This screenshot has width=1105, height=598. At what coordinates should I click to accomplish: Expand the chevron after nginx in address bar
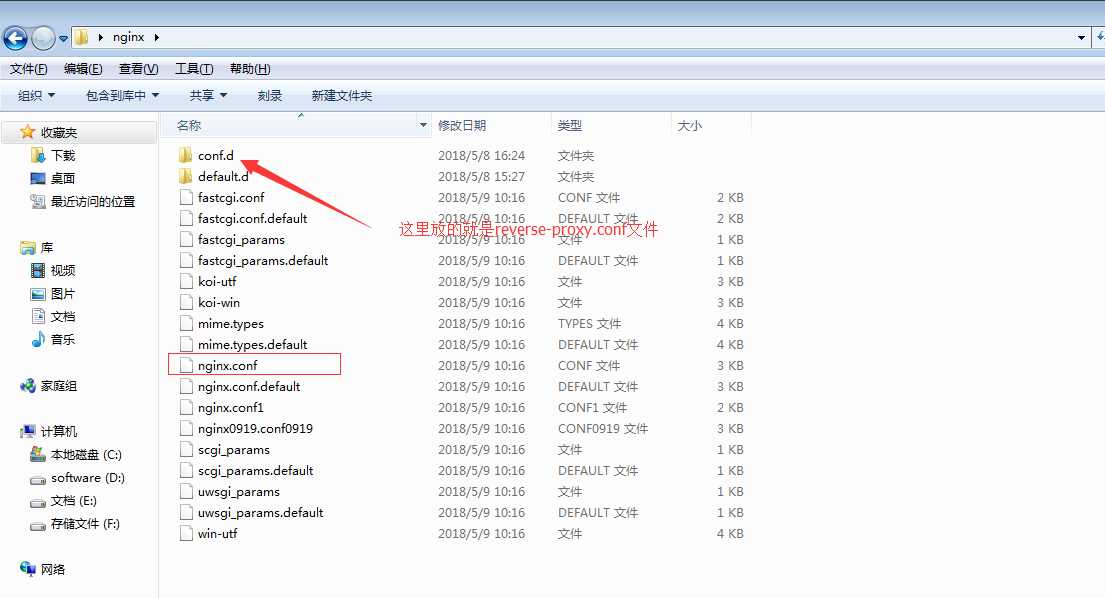[156, 37]
